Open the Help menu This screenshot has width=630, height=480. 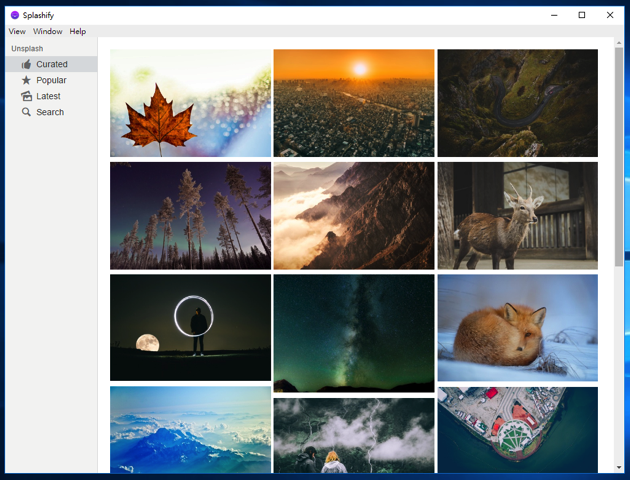click(x=78, y=31)
